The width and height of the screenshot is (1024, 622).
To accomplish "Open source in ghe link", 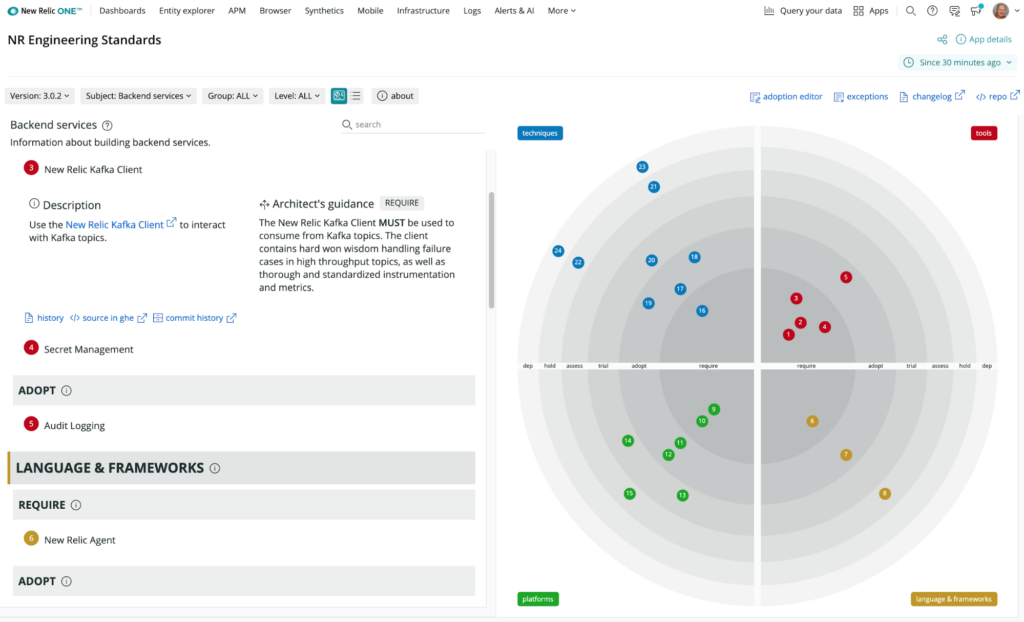I will 108,318.
